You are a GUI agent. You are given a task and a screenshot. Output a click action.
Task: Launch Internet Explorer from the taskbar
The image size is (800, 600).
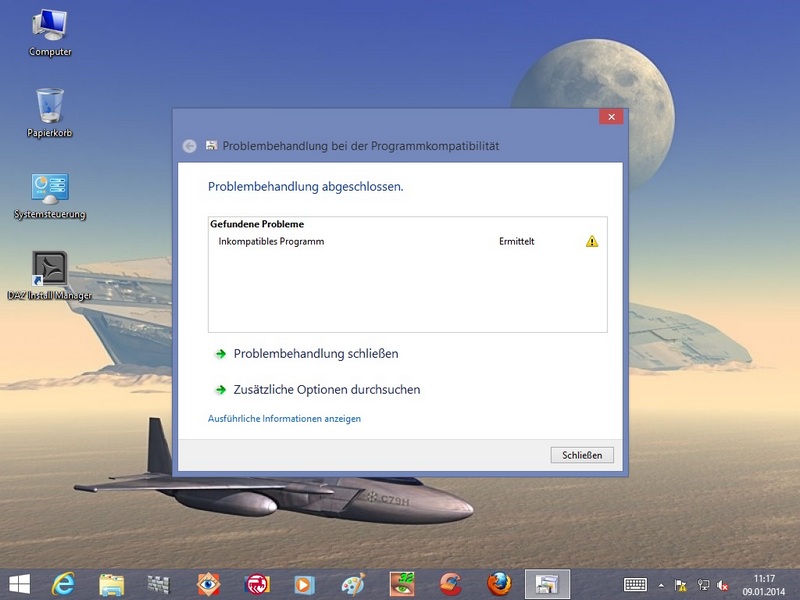(x=63, y=584)
